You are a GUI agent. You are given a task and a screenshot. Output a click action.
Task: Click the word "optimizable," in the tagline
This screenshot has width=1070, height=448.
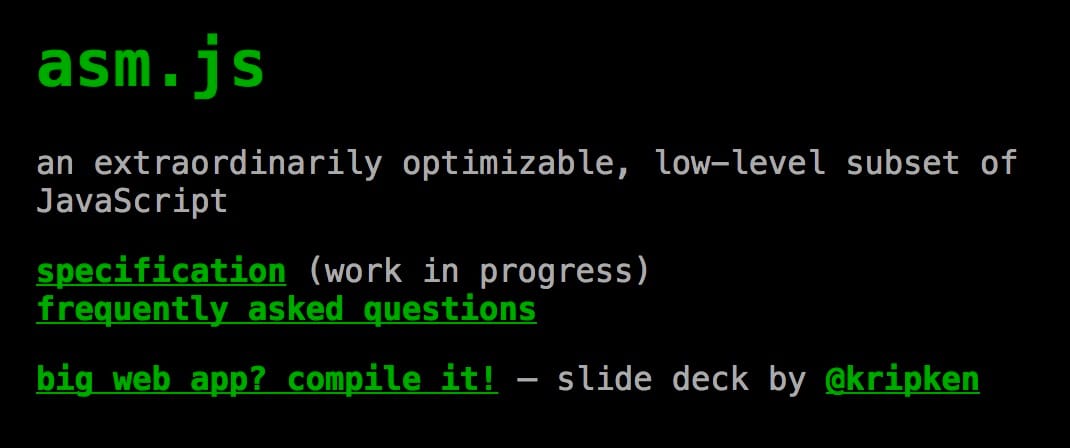[516, 165]
